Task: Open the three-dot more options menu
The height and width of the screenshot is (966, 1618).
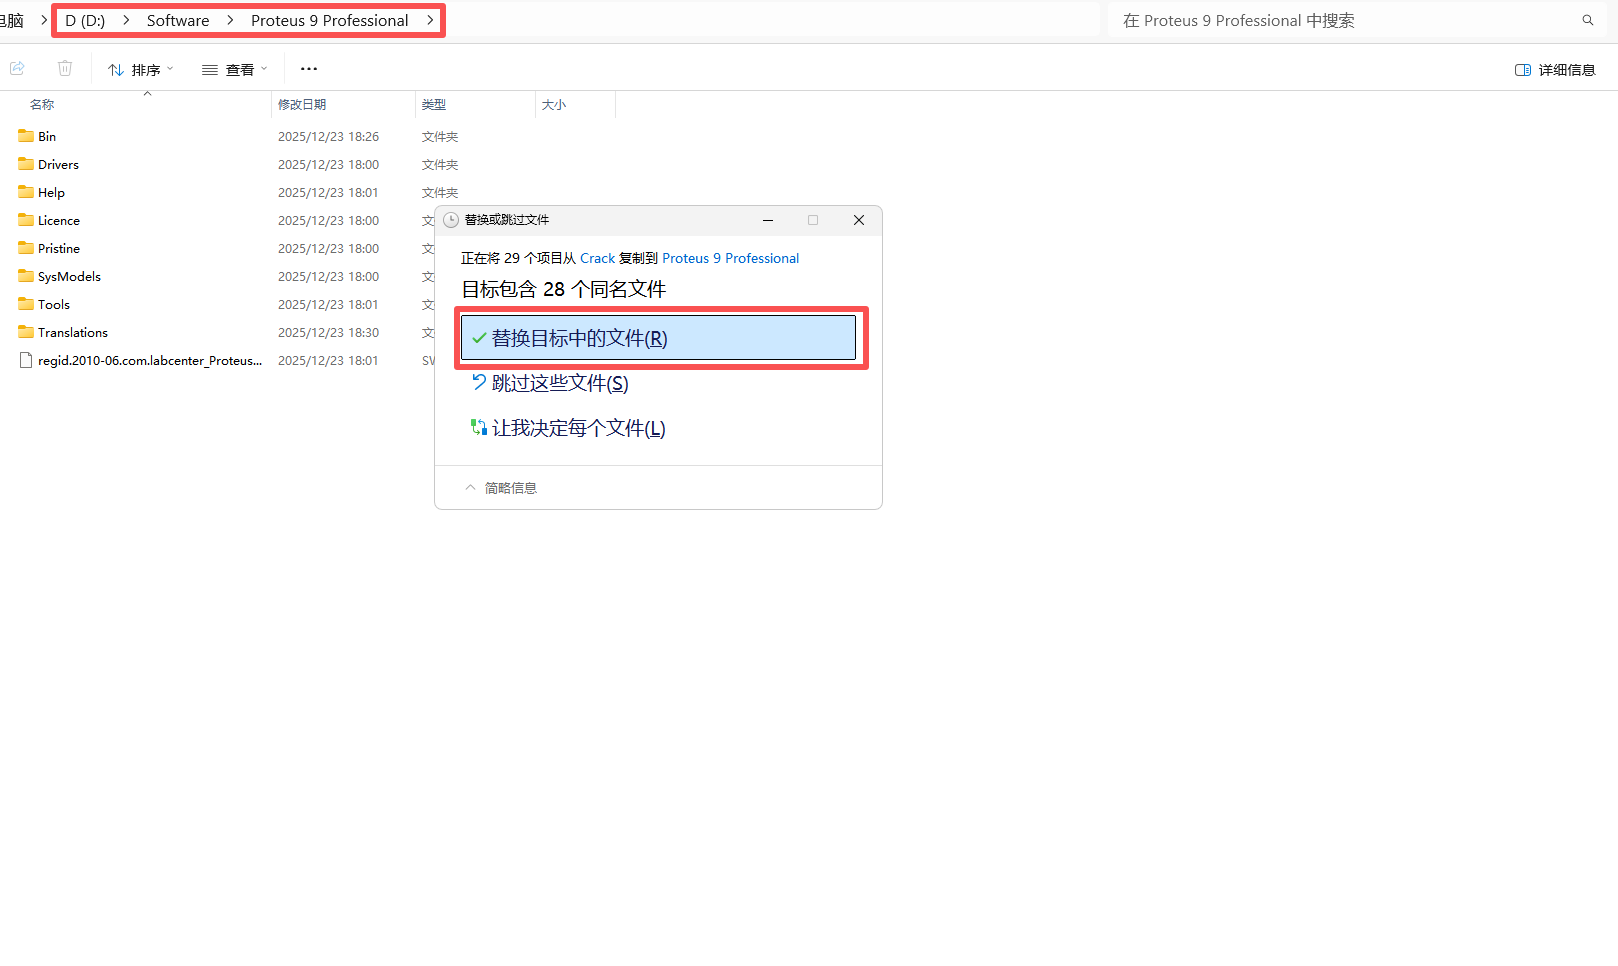Action: tap(309, 69)
